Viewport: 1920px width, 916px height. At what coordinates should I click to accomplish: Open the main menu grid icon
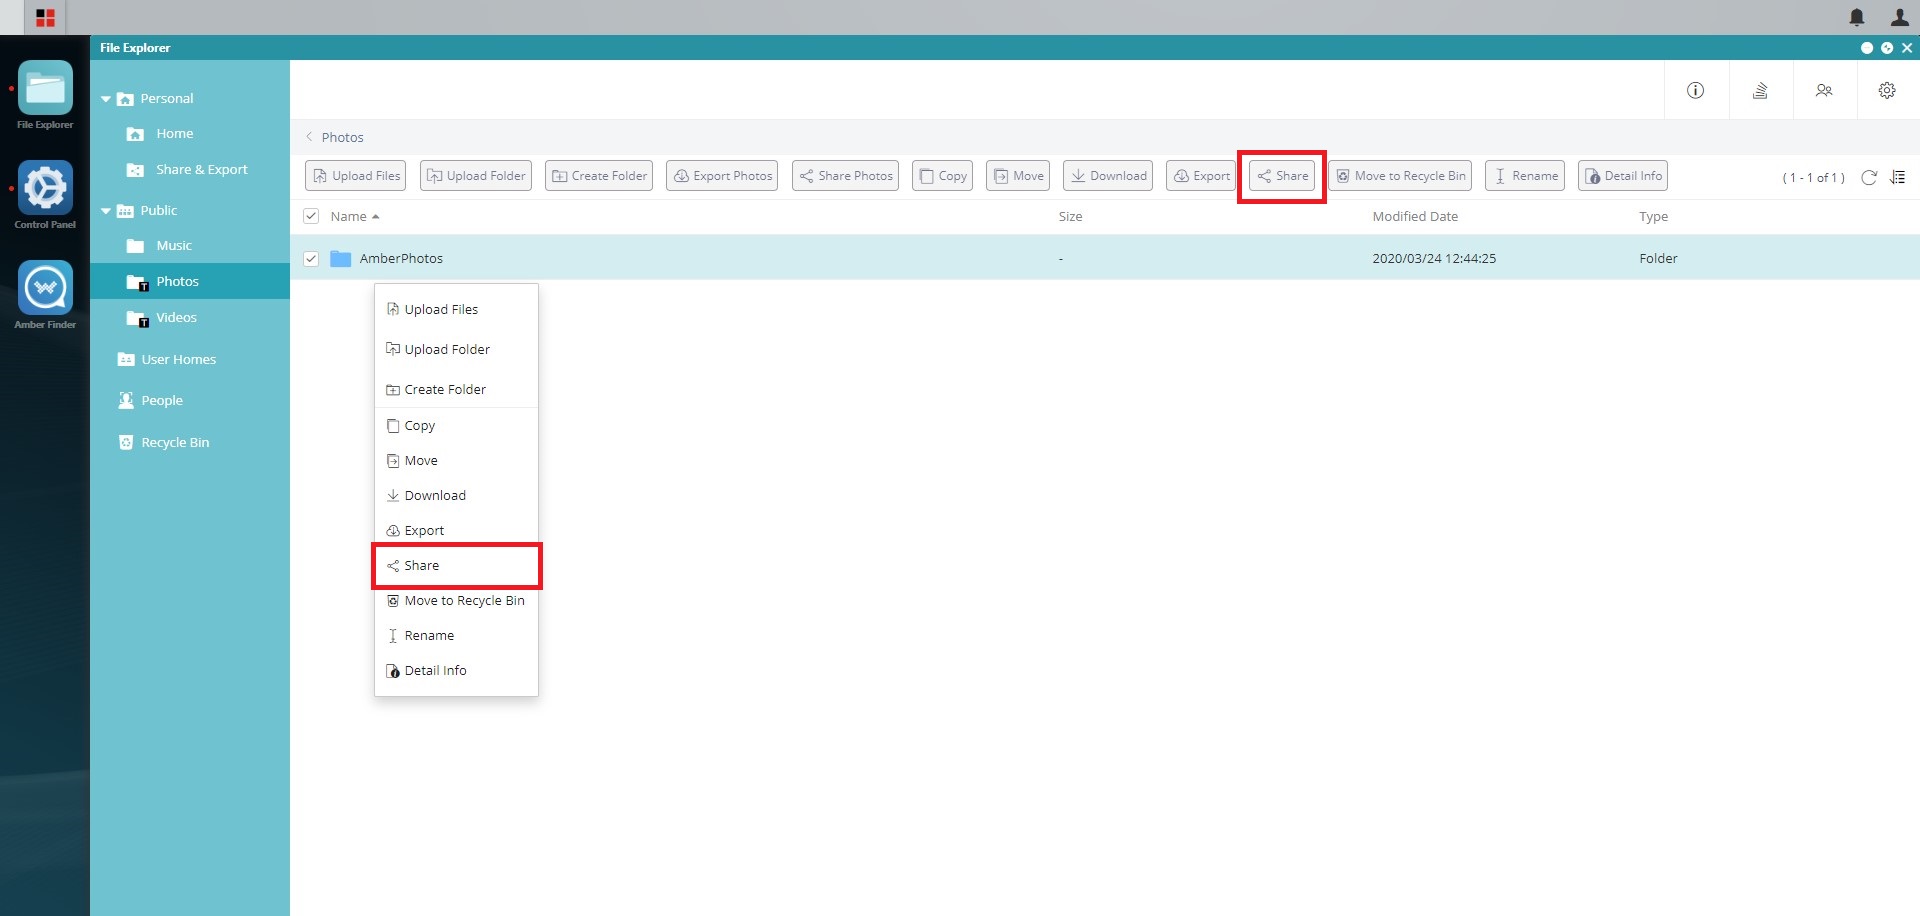click(45, 17)
